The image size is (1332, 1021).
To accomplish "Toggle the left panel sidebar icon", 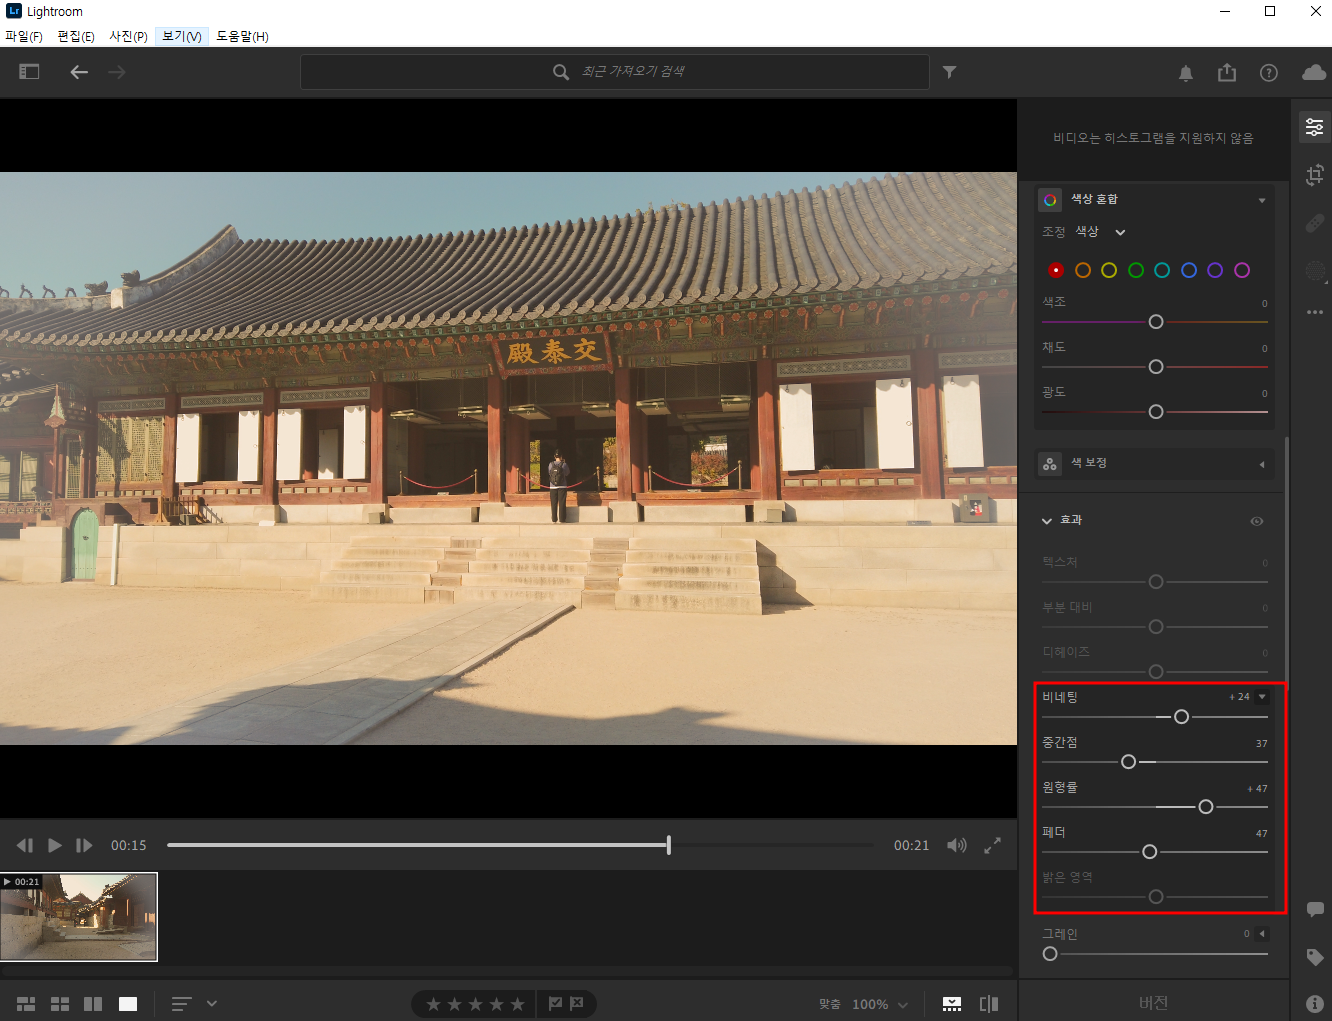I will (x=29, y=72).
